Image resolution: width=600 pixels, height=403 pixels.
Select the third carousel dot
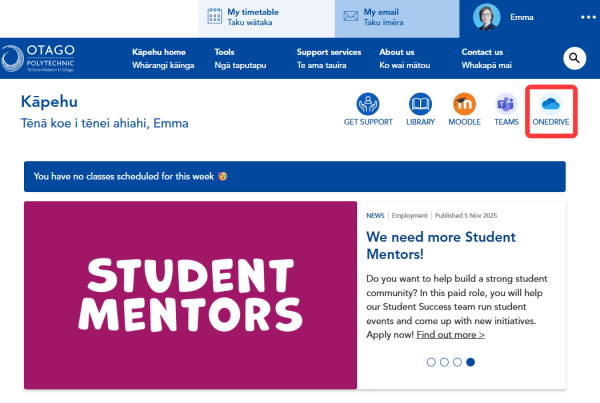tap(457, 362)
